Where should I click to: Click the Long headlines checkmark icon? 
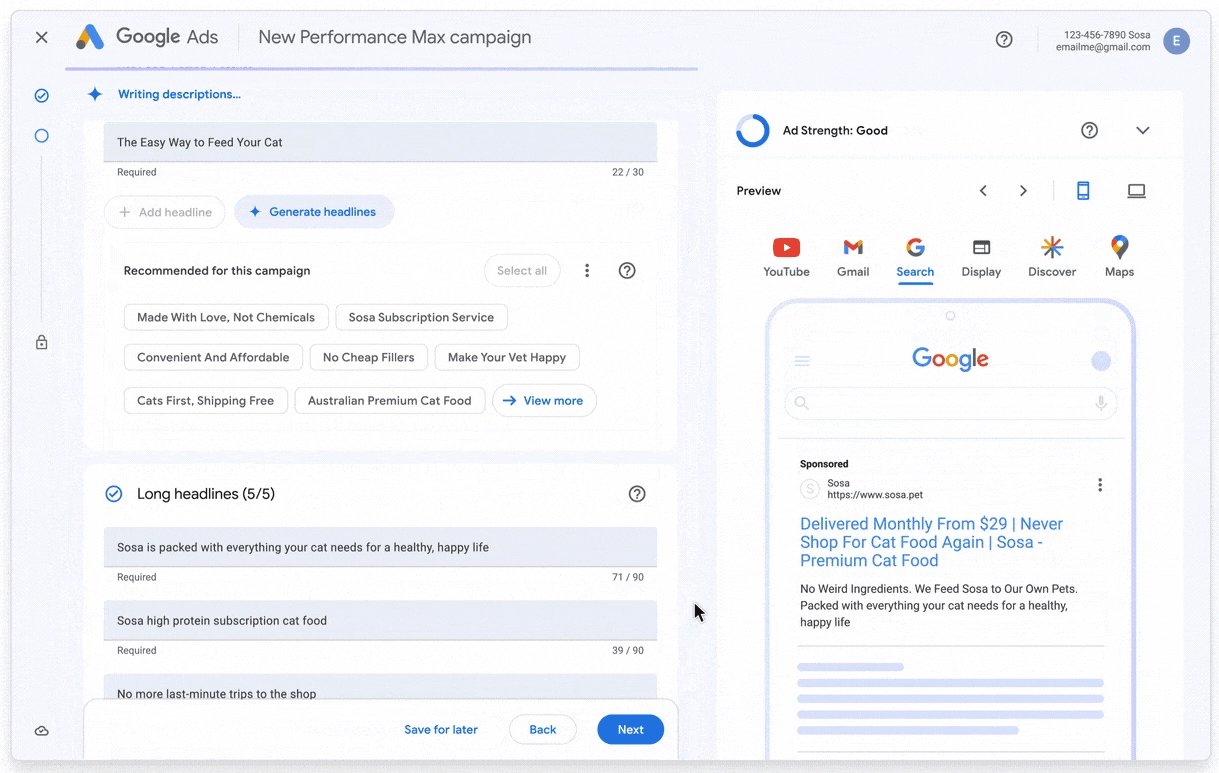[114, 494]
